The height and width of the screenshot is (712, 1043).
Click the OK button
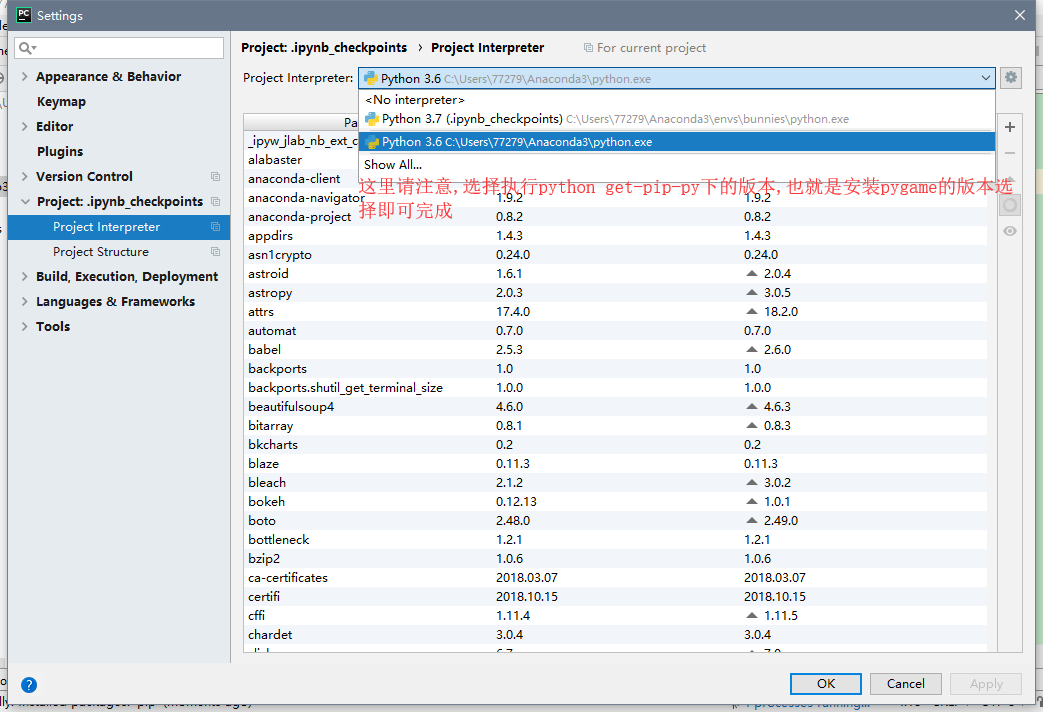(825, 683)
